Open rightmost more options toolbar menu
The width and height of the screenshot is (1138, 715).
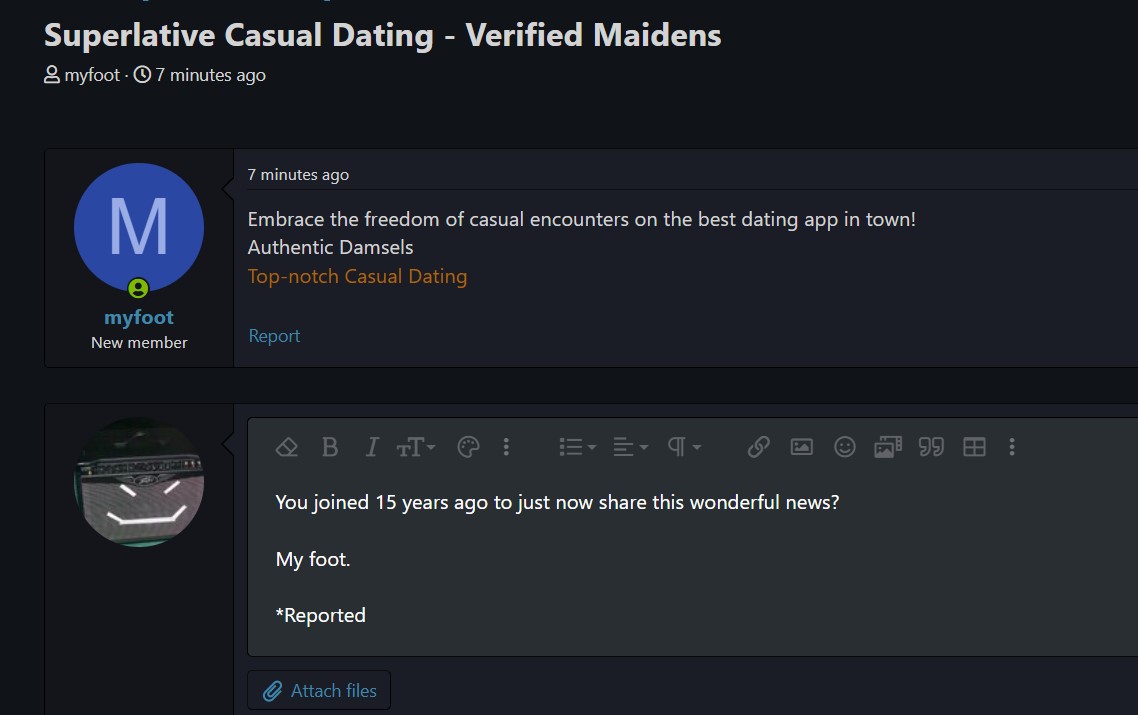[1012, 447]
